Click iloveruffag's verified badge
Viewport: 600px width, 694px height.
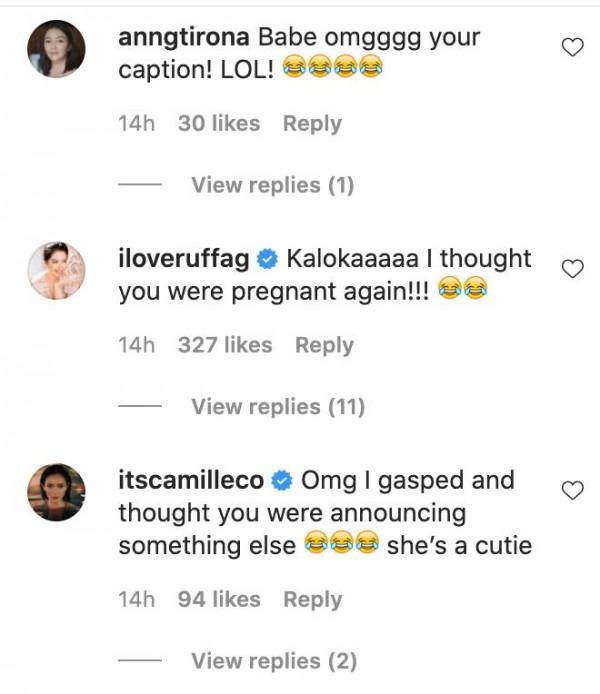[267, 260]
